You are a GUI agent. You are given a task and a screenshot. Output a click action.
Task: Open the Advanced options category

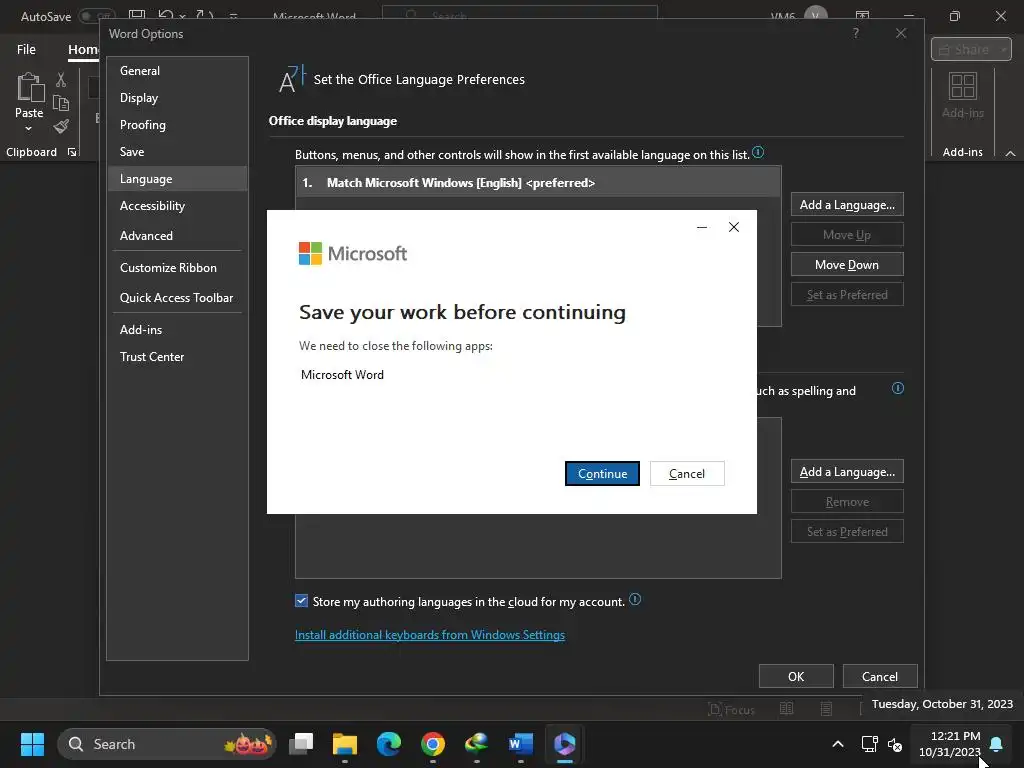[177, 236]
